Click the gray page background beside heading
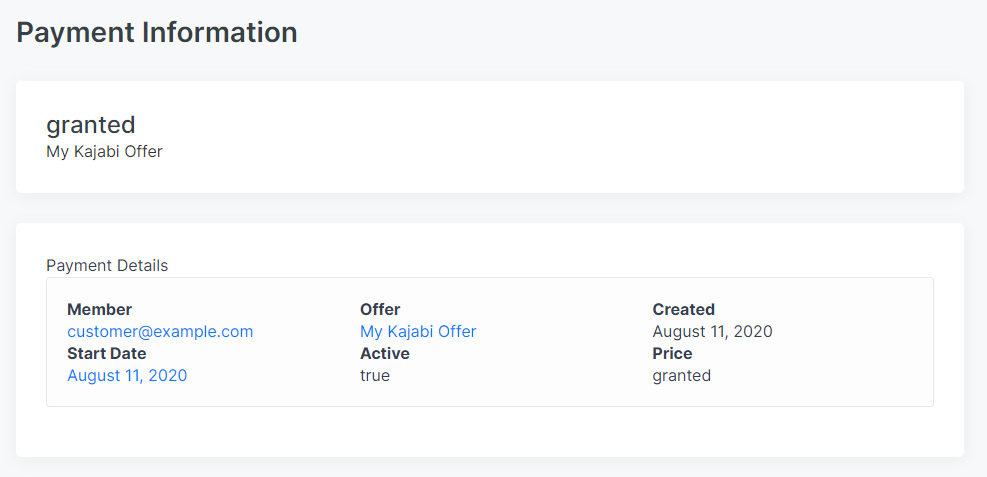 click(x=629, y=33)
